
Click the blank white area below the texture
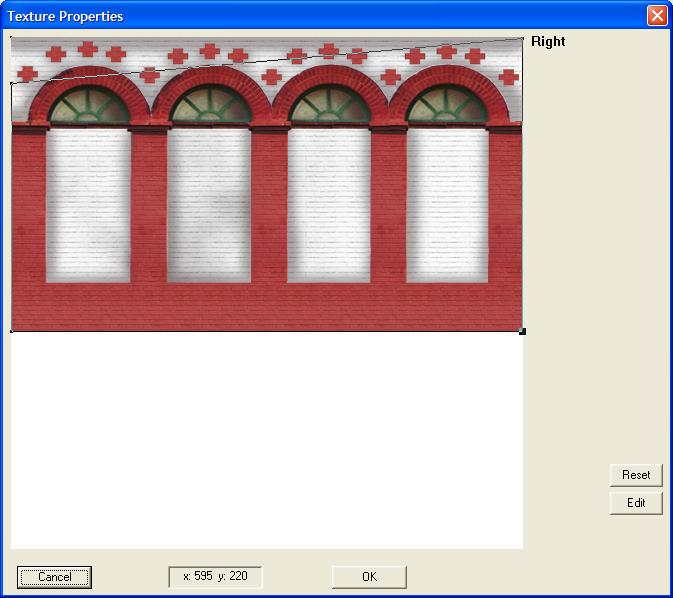pyautogui.click(x=266, y=440)
